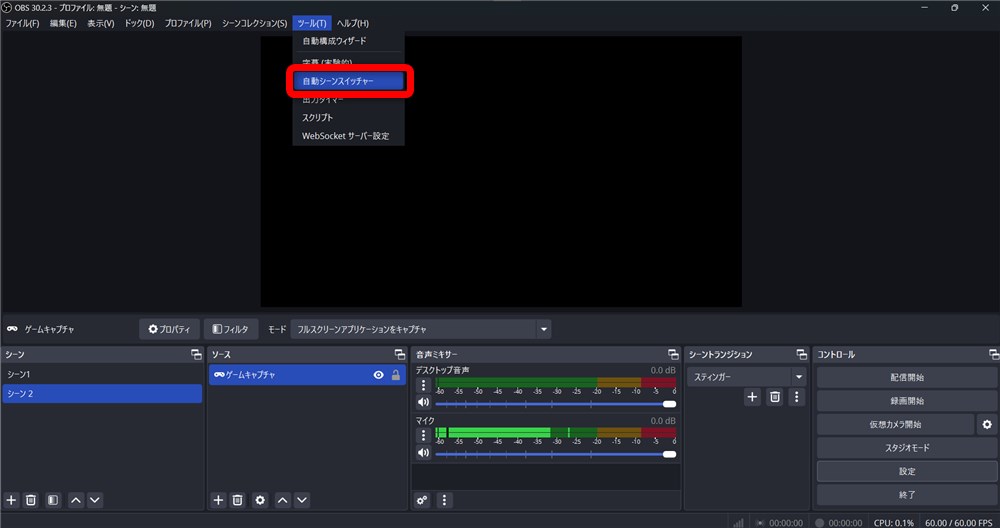The width and height of the screenshot is (1000, 528).
Task: Open WebSocket サーバー設定 entry
Action: click(348, 136)
